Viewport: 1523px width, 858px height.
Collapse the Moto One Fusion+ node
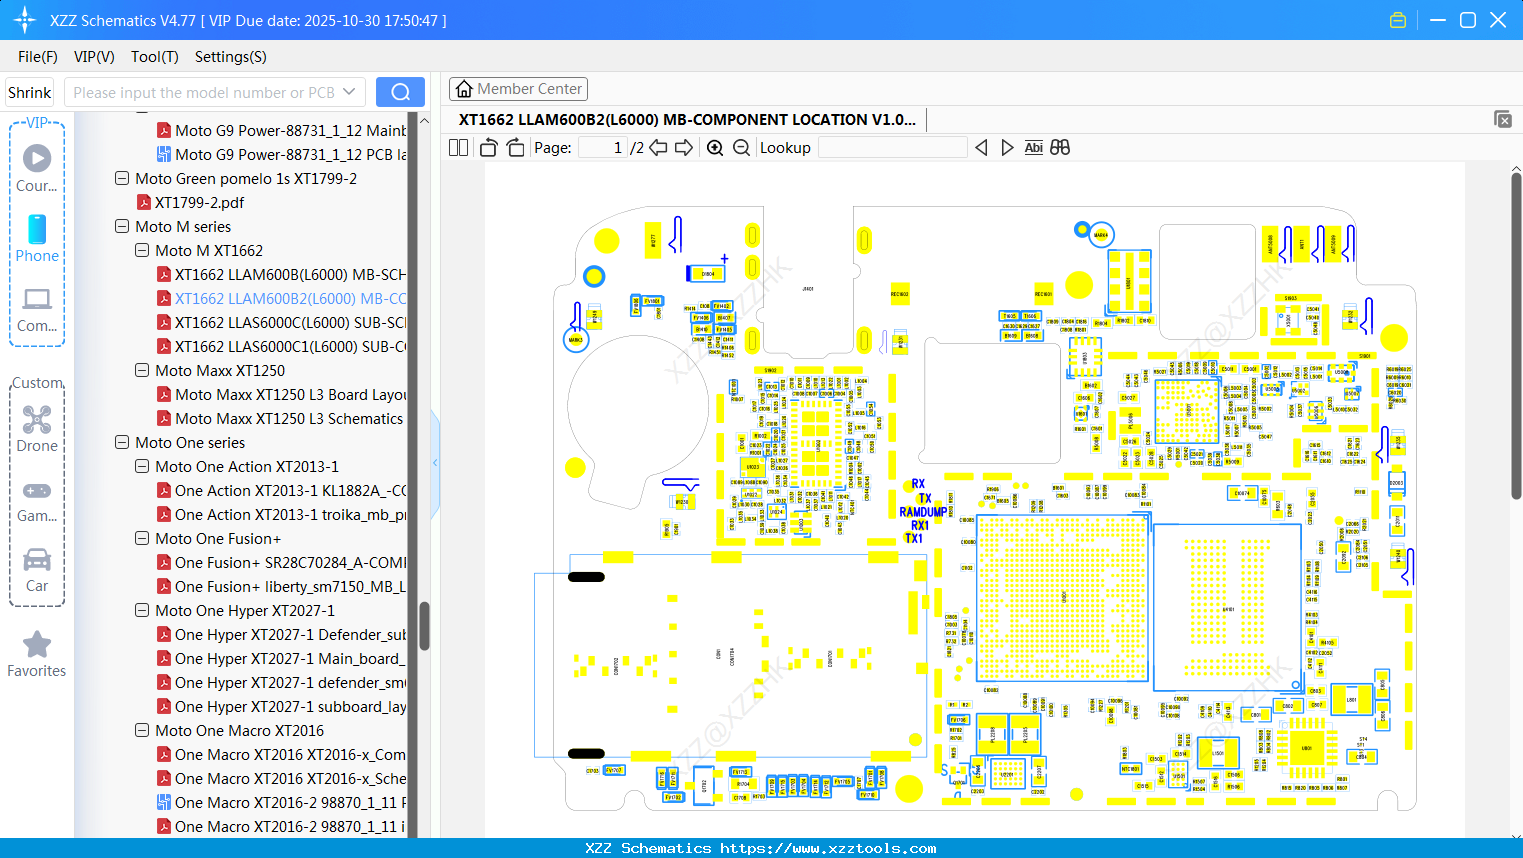click(142, 539)
